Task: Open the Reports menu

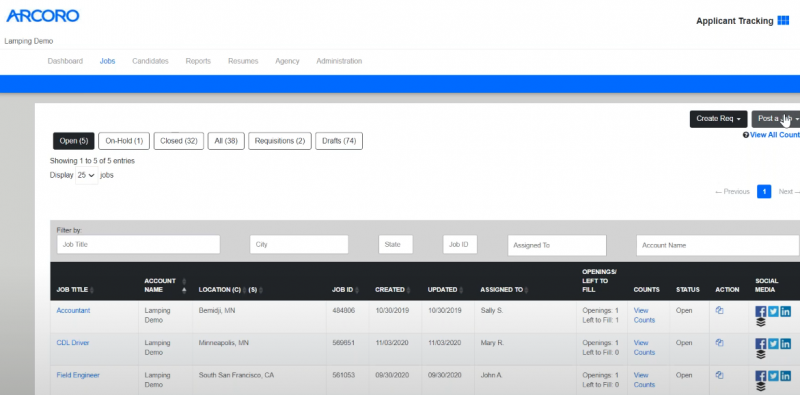Action: 198,61
